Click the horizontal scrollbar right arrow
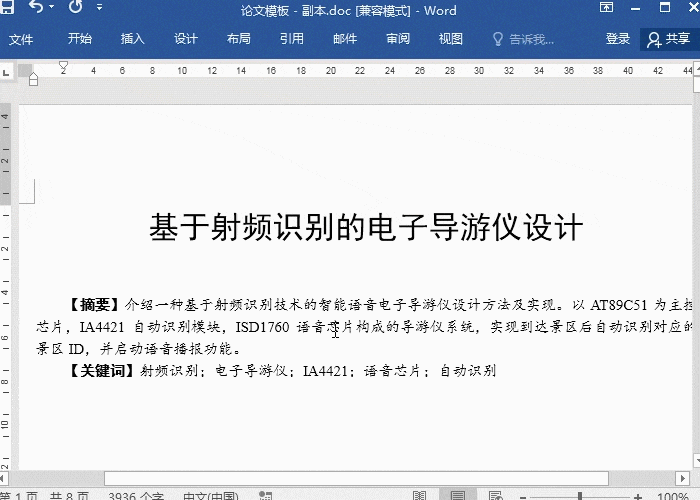Screen dimensions: 700x500 (682, 478)
